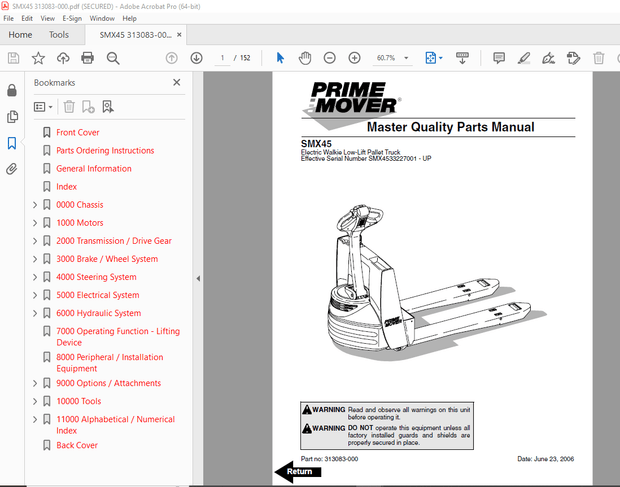This screenshot has height=487, width=620.
Task: Expand the 4000 Steering System bookmark
Action: point(35,277)
